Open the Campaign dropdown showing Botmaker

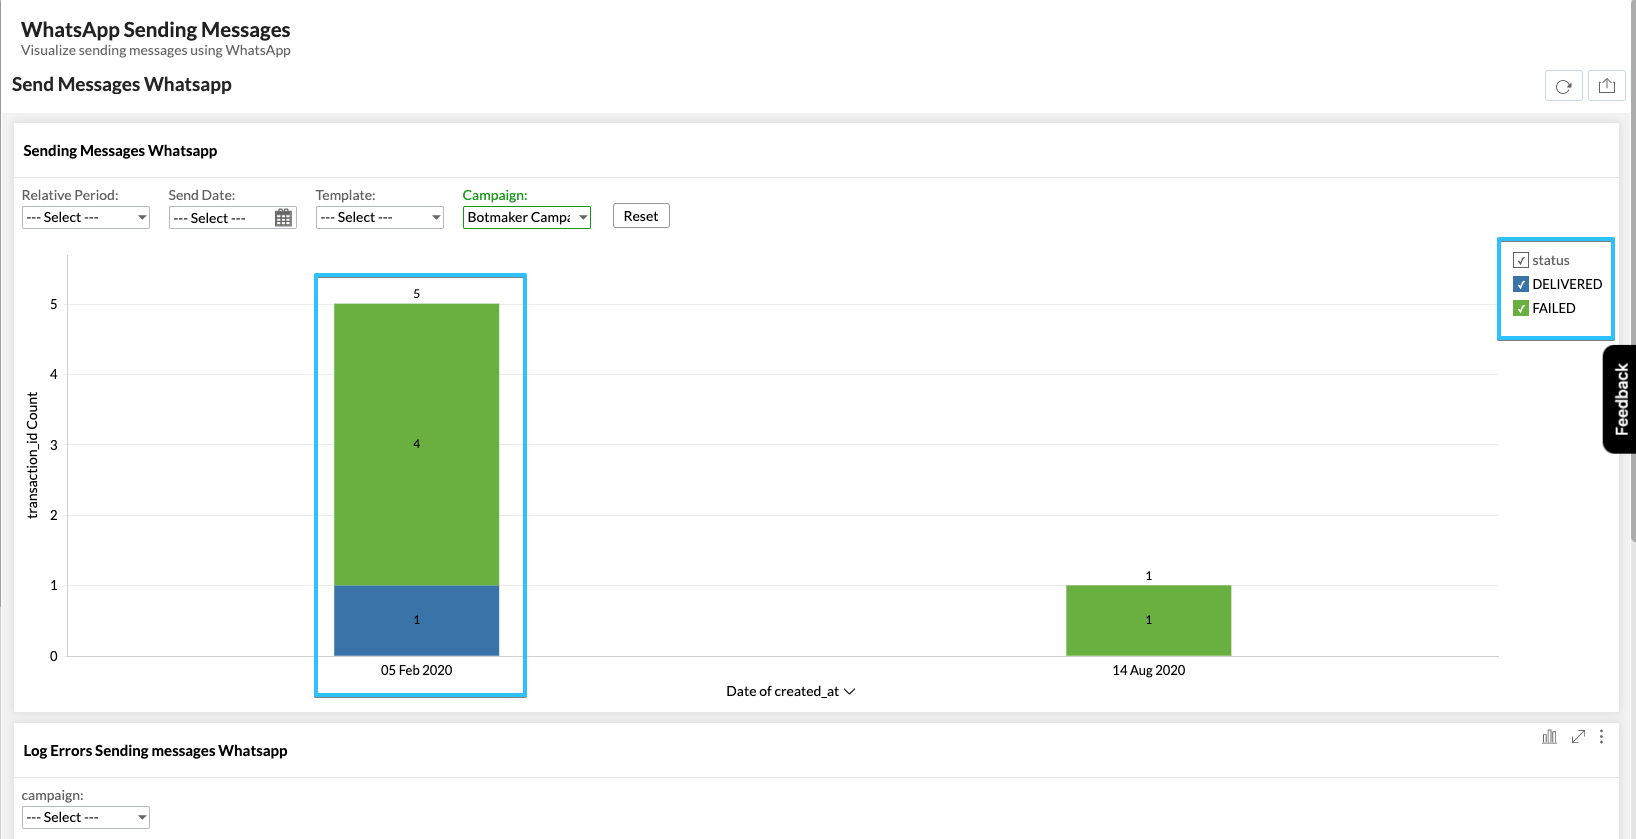coord(527,218)
